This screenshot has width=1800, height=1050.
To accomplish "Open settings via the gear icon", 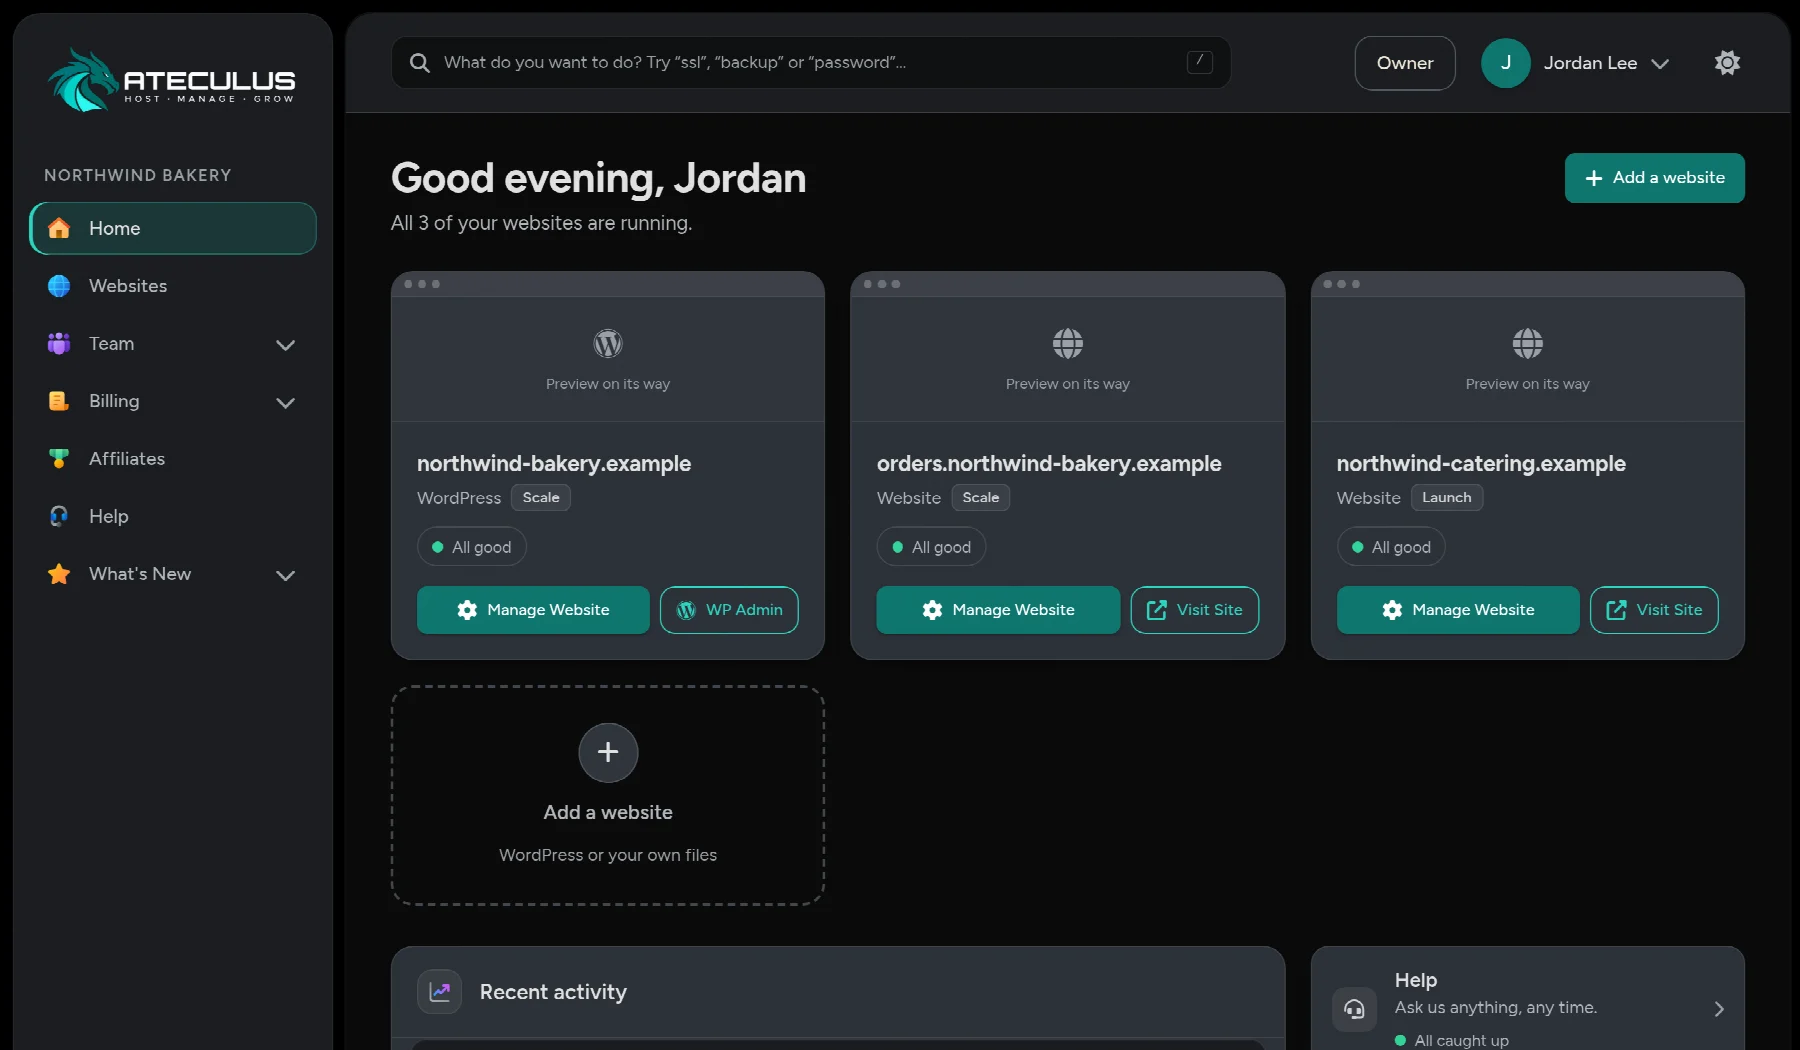I will click(x=1727, y=63).
